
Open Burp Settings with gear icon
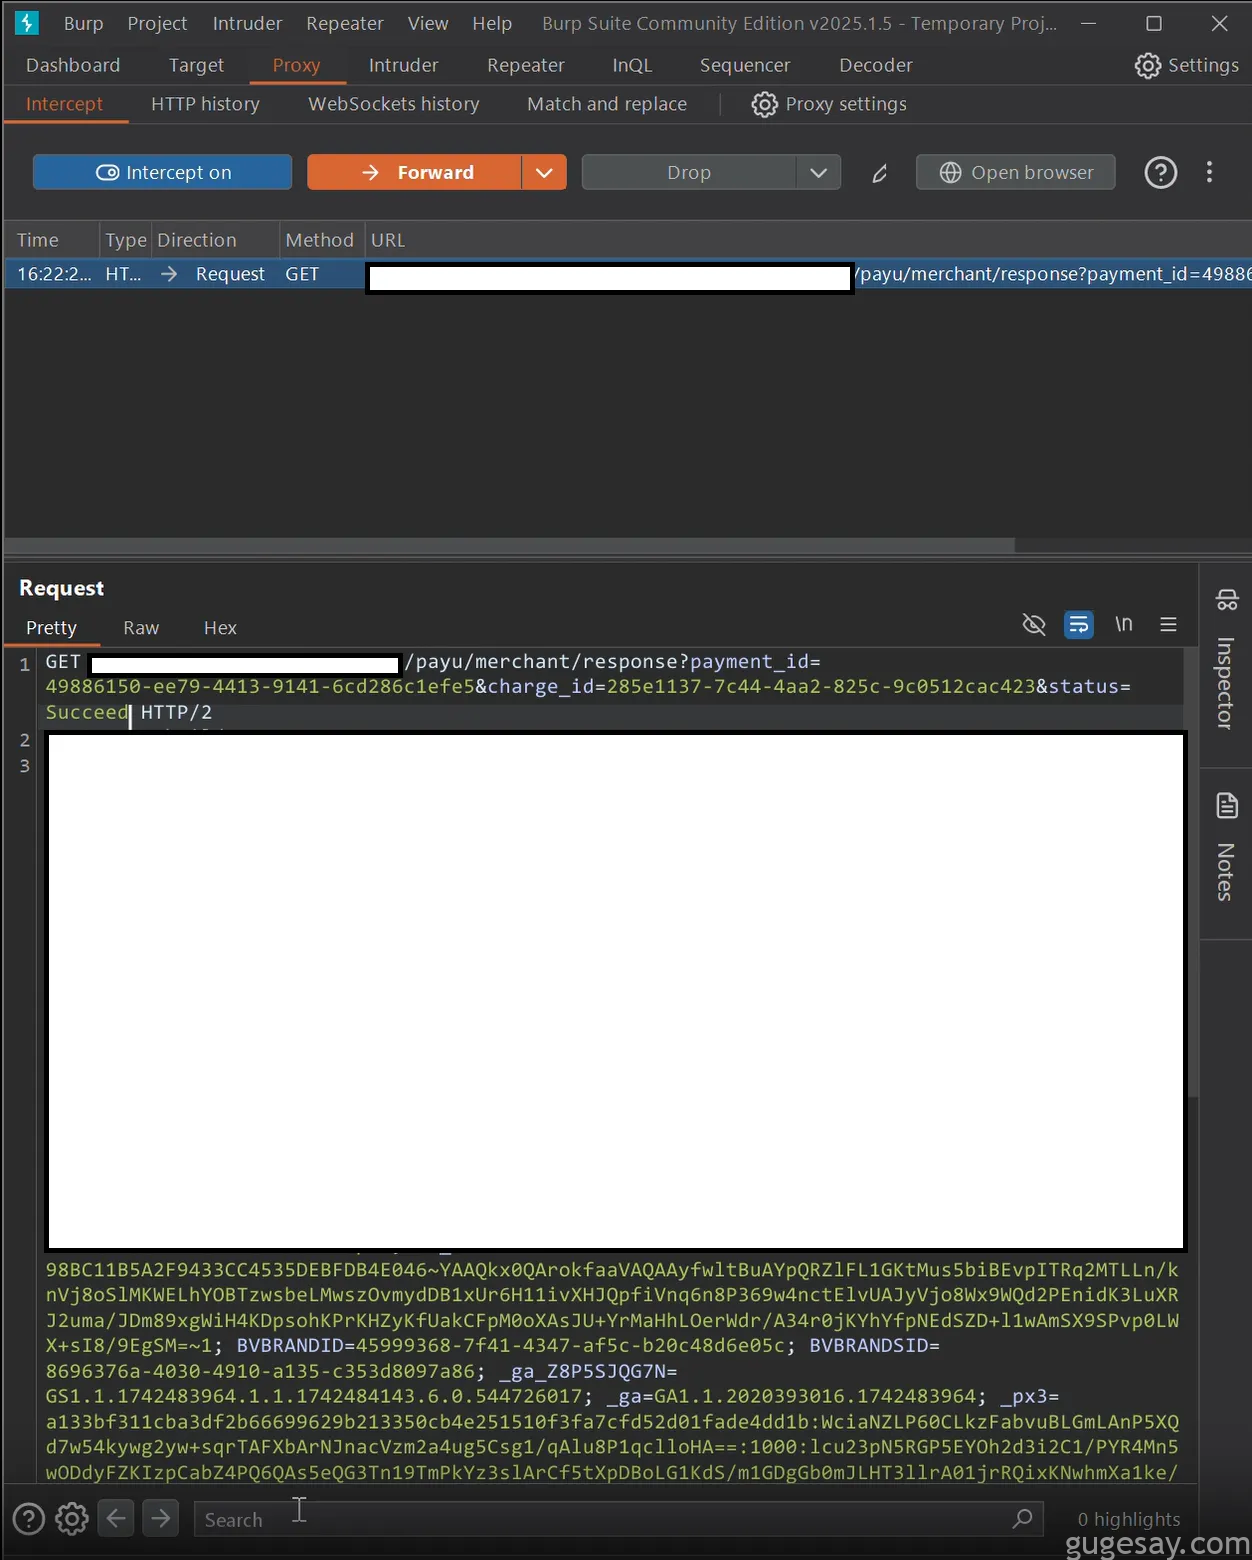(1187, 65)
